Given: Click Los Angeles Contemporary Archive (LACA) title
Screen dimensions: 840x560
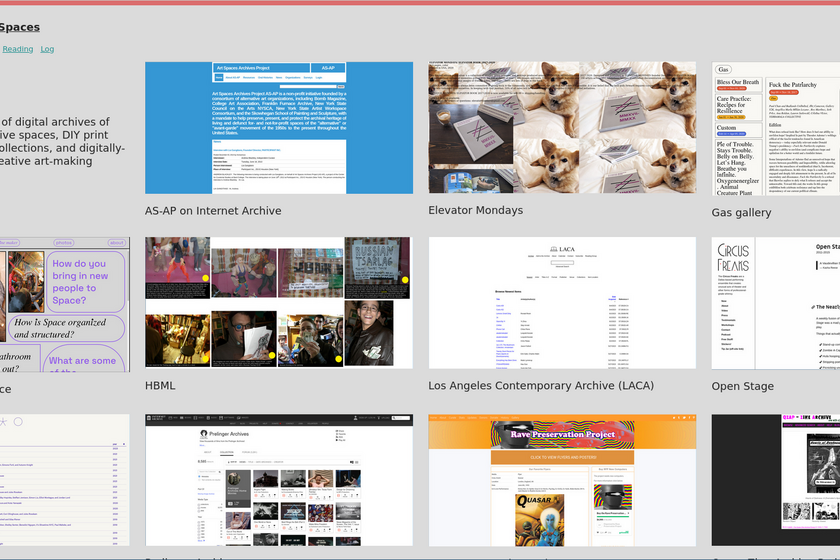Looking at the screenshot, I should [541, 385].
